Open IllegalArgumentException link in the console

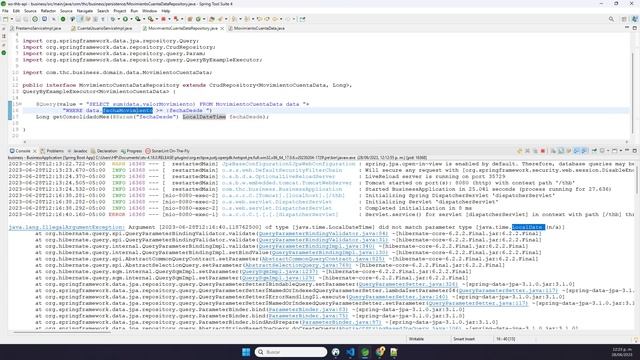66,227
